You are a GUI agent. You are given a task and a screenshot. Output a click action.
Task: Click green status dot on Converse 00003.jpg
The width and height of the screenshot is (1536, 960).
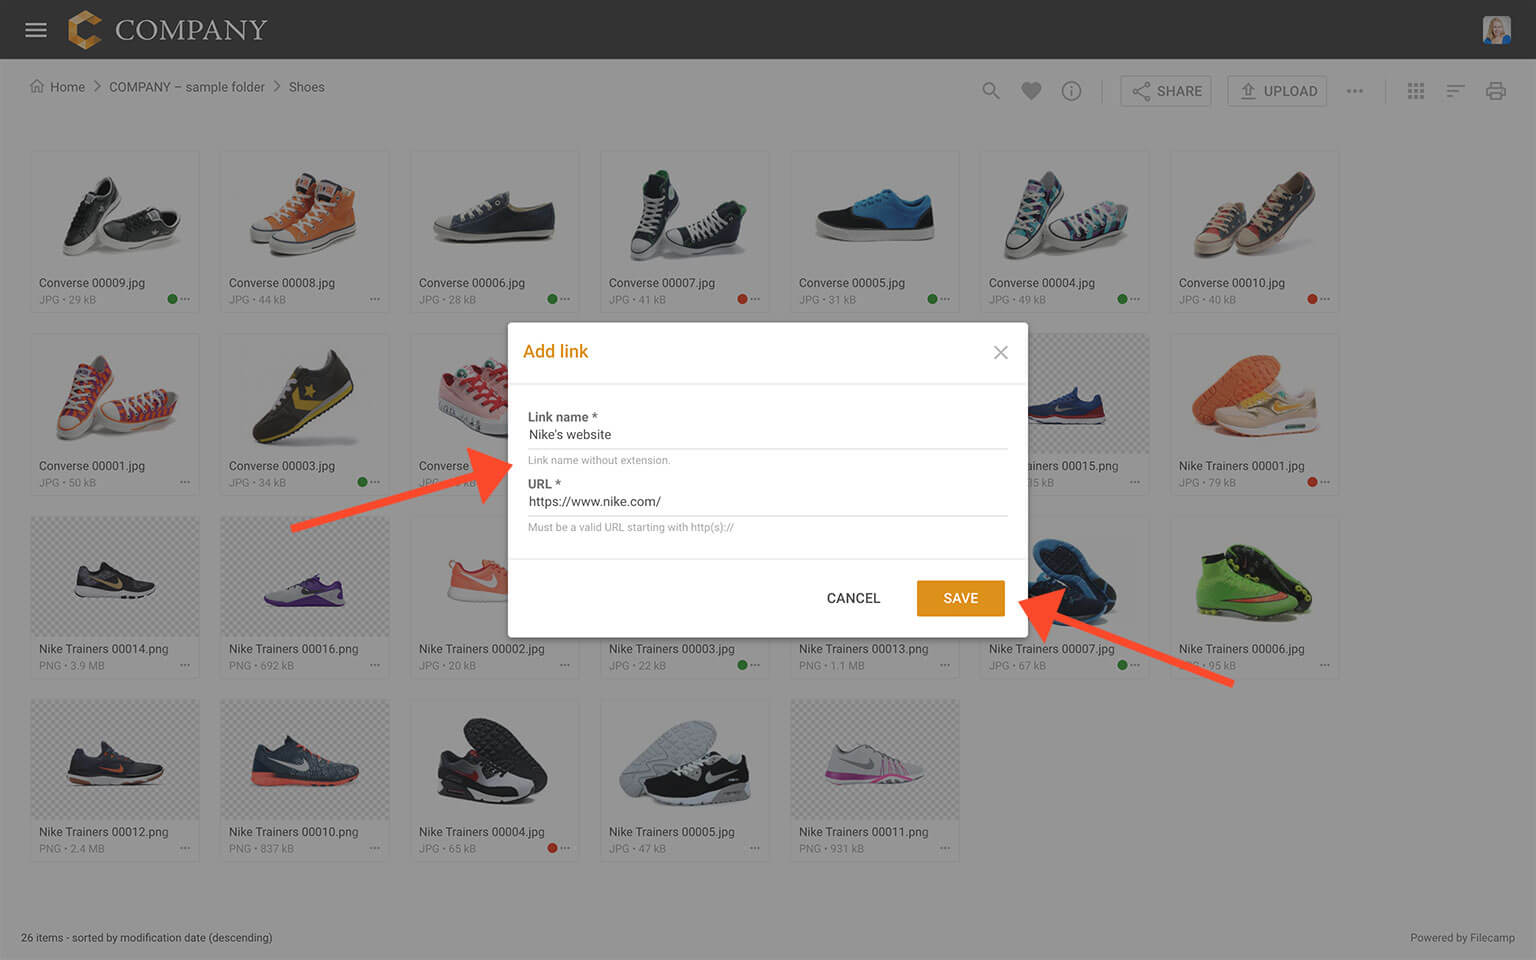coord(362,482)
